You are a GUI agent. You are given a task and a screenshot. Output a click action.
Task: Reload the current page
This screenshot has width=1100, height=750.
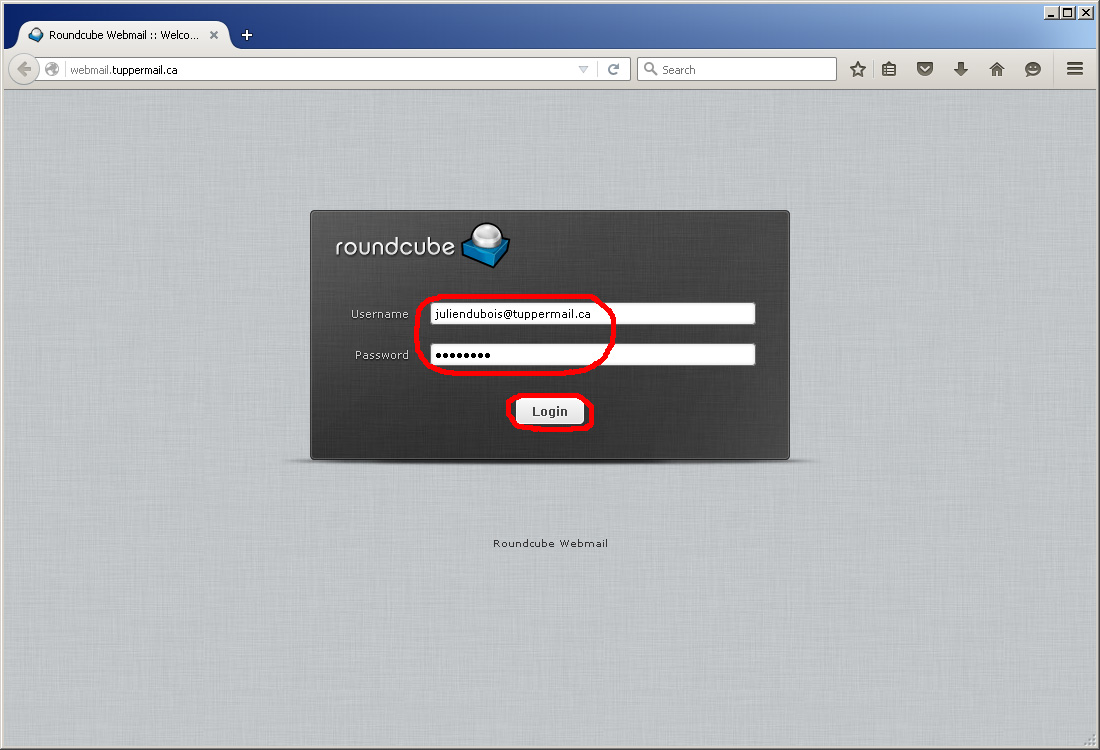pos(614,70)
